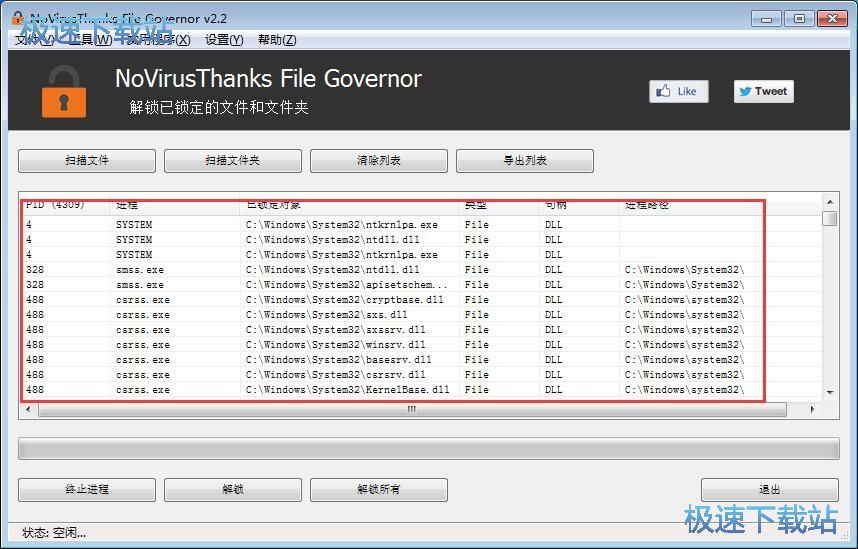Click the vertical scrollbar down arrow
858x549 pixels.
click(x=830, y=392)
